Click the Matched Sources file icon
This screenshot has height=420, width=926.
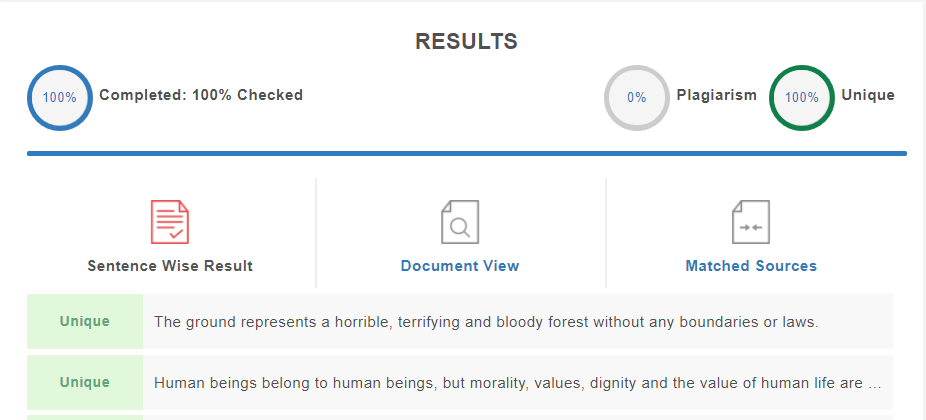[x=751, y=222]
